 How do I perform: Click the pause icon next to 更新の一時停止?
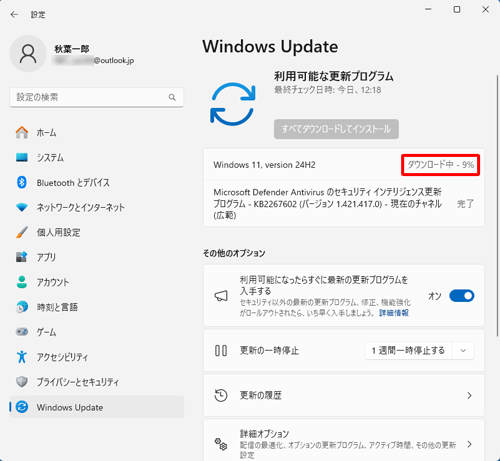[221, 351]
